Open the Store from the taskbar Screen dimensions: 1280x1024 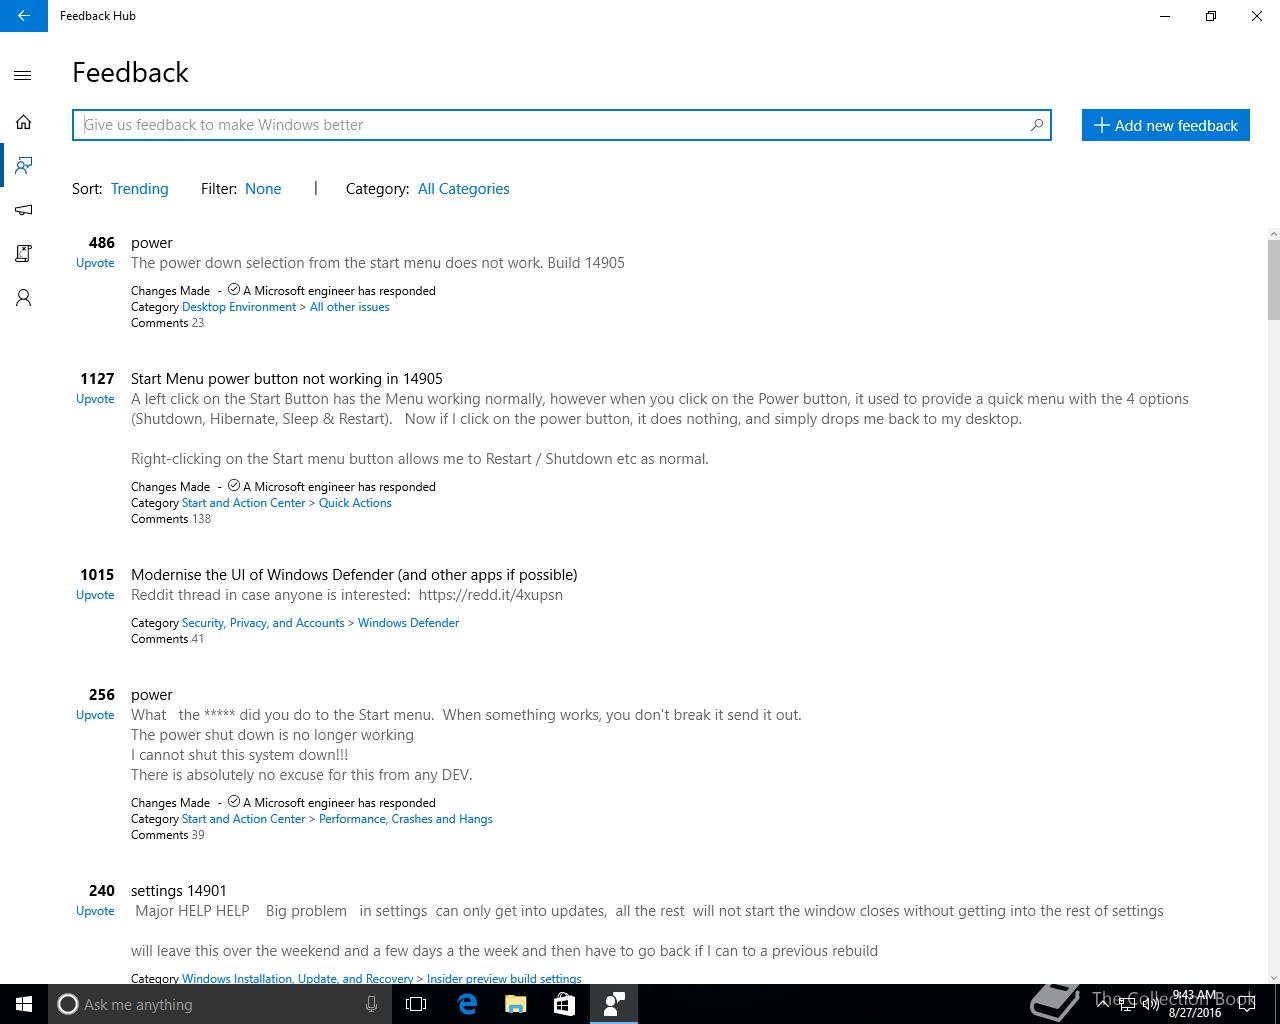pyautogui.click(x=564, y=1004)
